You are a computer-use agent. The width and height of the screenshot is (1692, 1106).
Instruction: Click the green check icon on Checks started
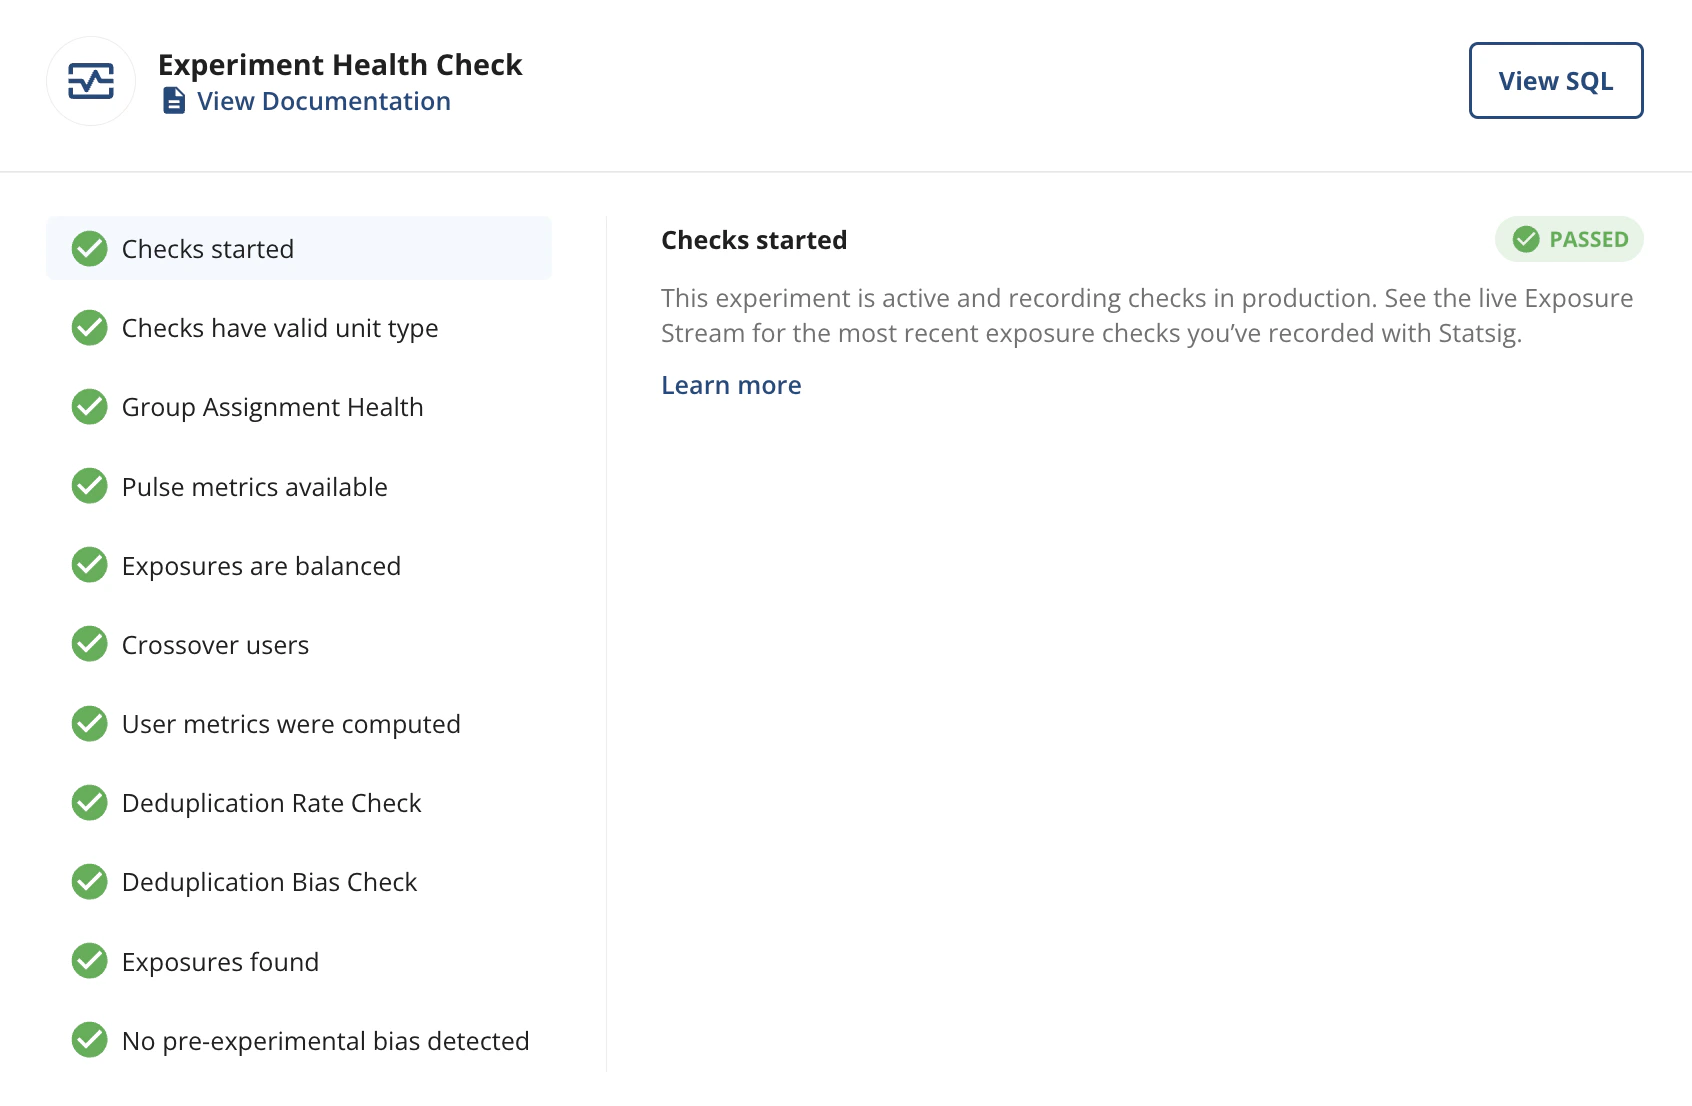tap(89, 248)
